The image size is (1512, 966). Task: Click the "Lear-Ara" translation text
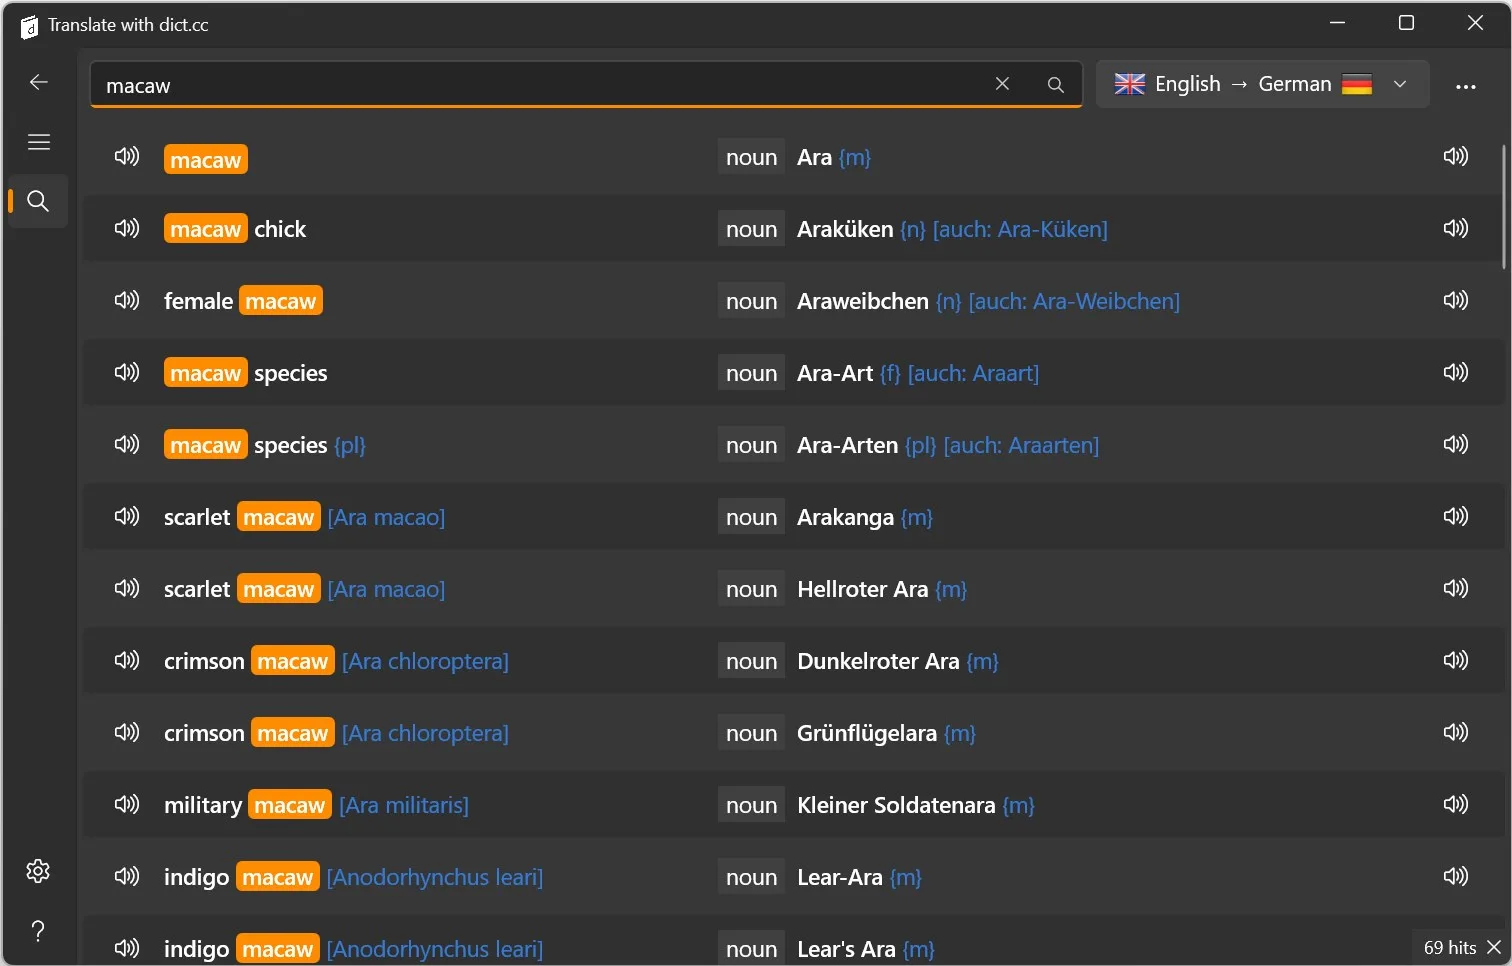click(x=840, y=877)
